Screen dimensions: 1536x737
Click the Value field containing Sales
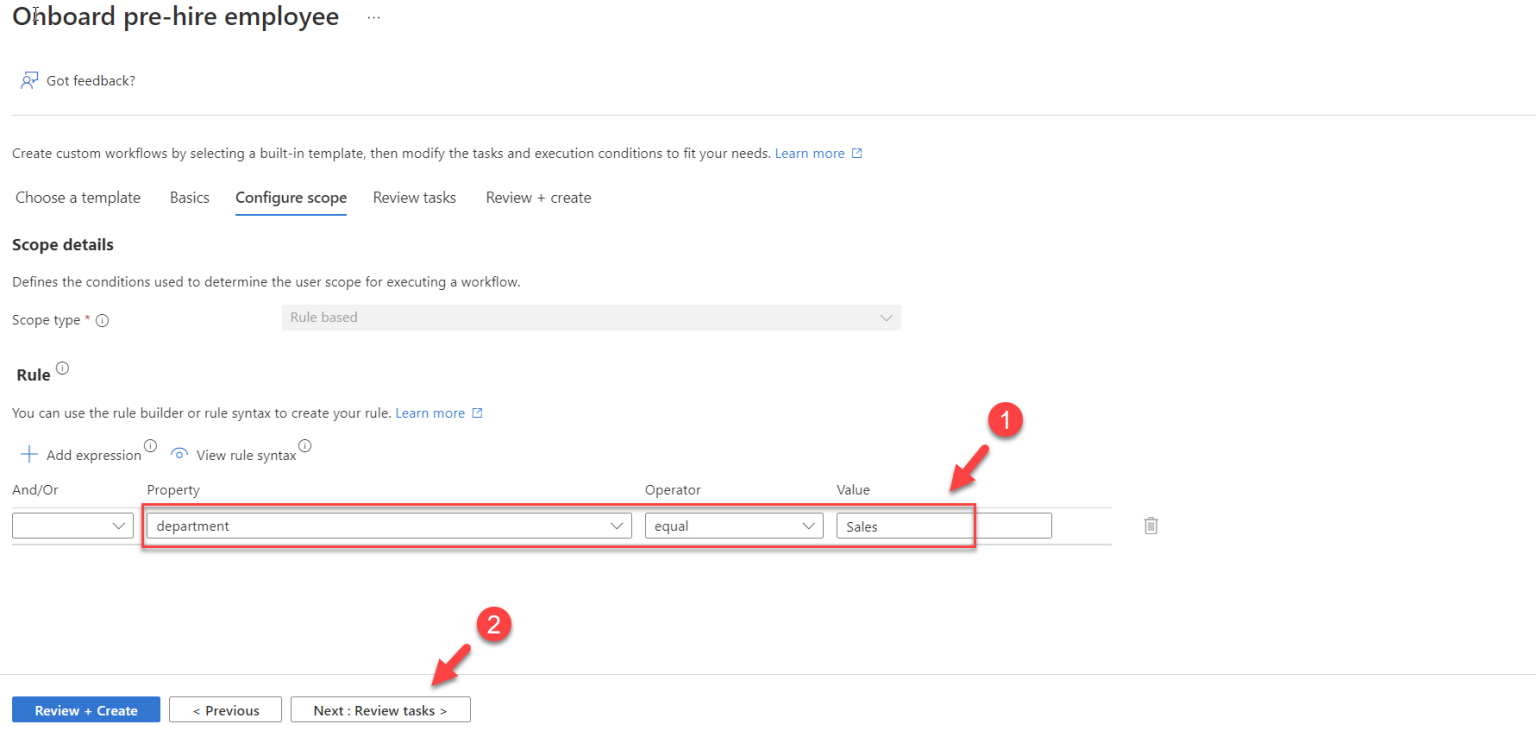(943, 526)
